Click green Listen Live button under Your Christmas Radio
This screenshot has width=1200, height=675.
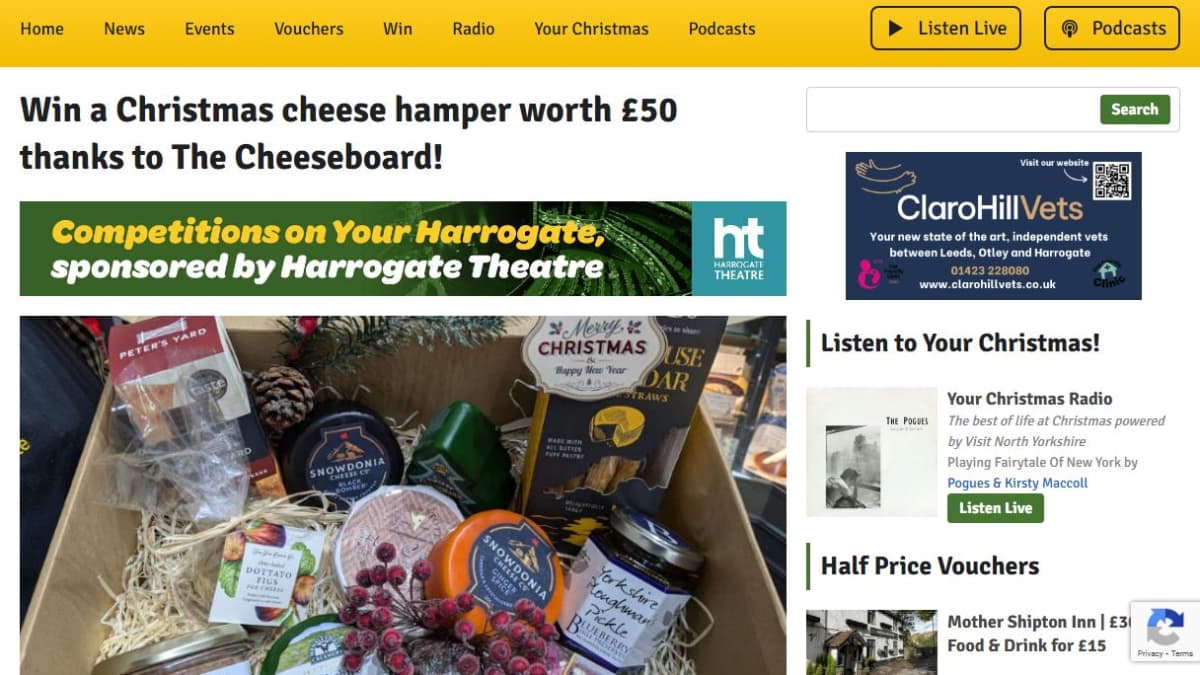pyautogui.click(x=995, y=508)
